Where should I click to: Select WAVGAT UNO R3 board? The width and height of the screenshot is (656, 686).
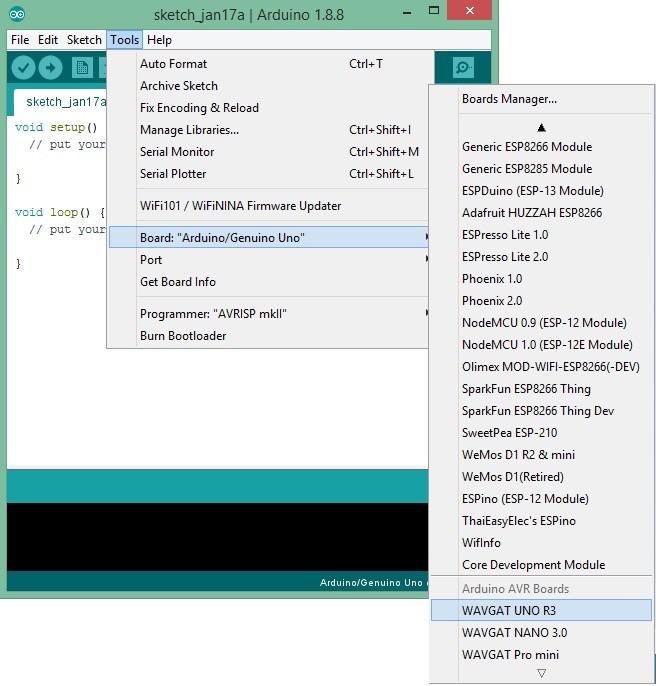[541, 610]
